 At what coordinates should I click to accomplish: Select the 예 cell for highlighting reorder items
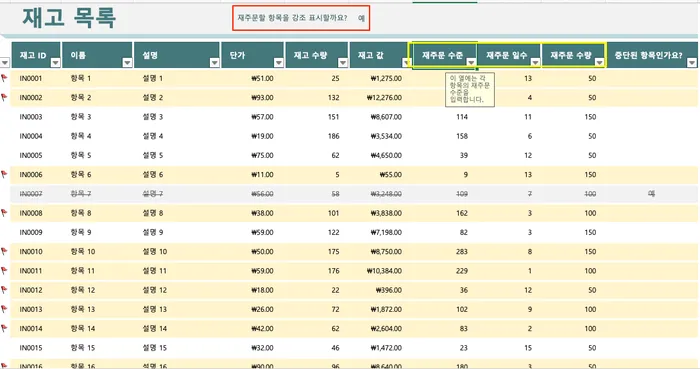(361, 18)
